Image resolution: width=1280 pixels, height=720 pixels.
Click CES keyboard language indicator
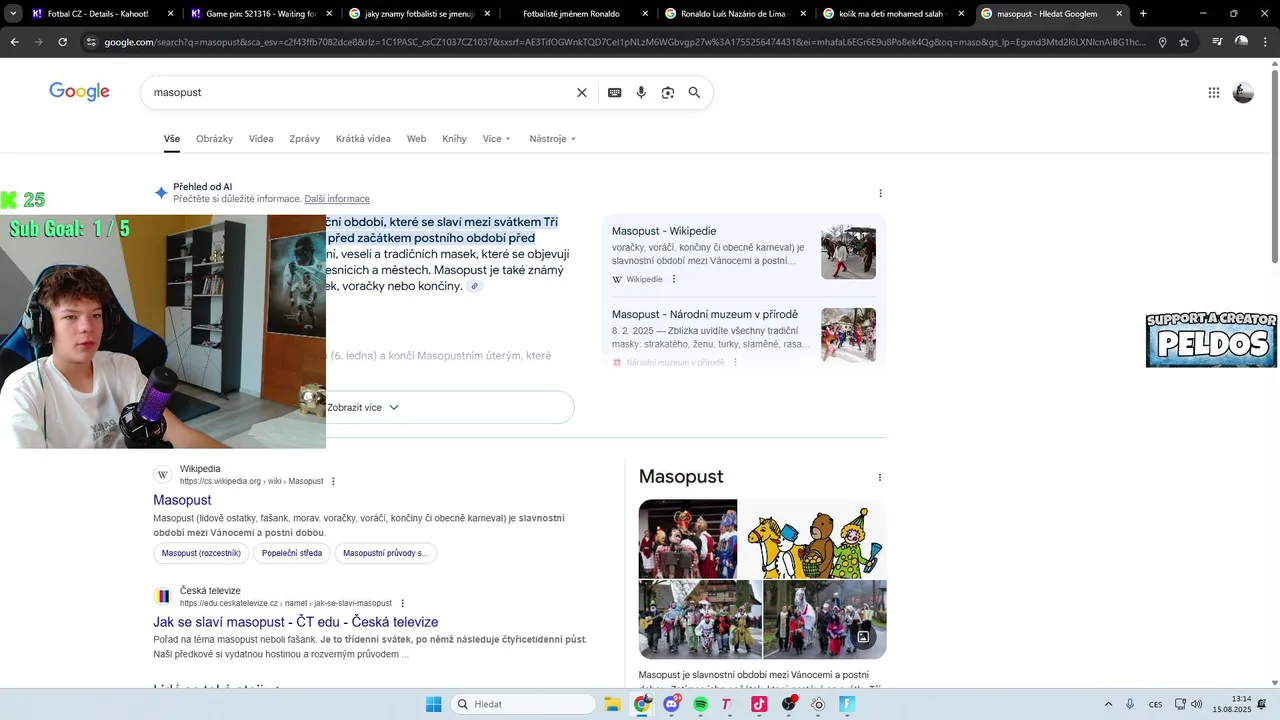(1156, 704)
